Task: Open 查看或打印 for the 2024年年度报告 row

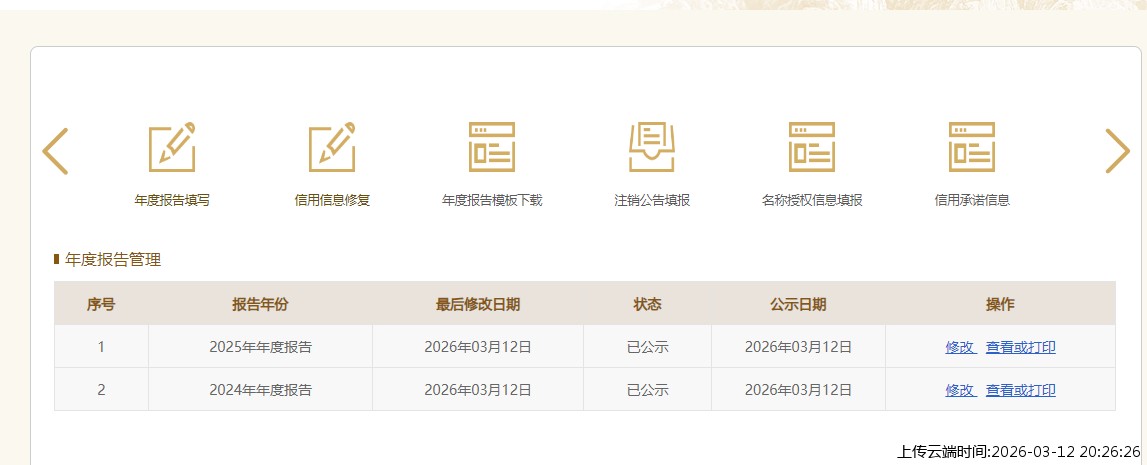Action: [1020, 390]
